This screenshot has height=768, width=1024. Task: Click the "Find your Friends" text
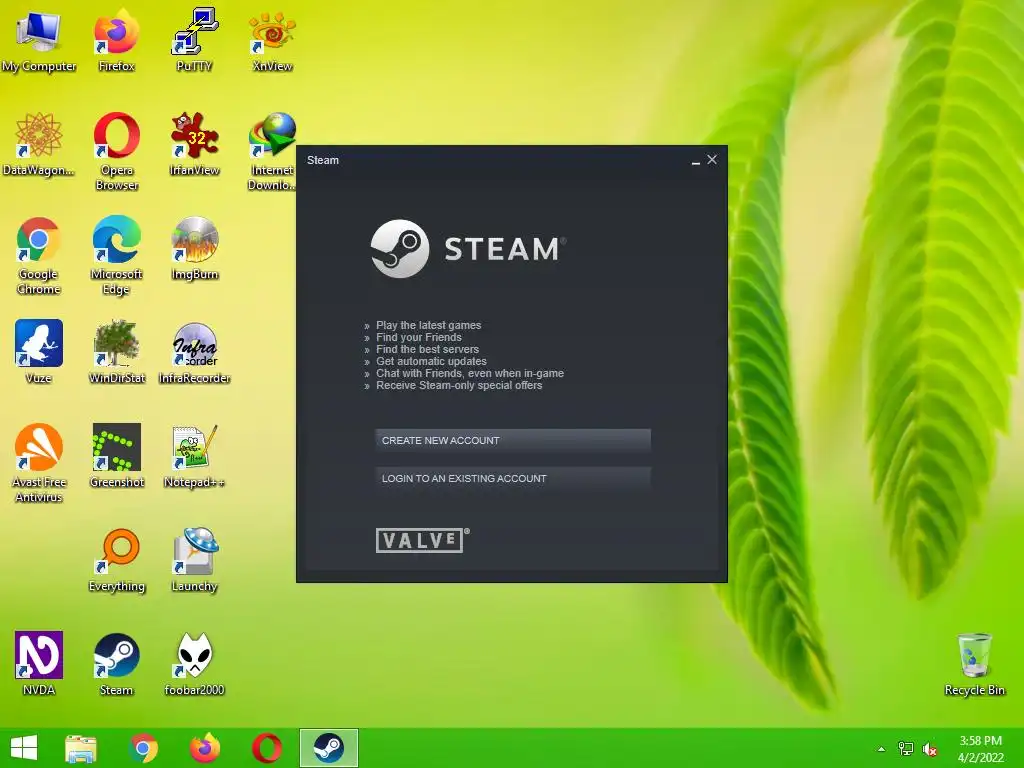point(419,337)
